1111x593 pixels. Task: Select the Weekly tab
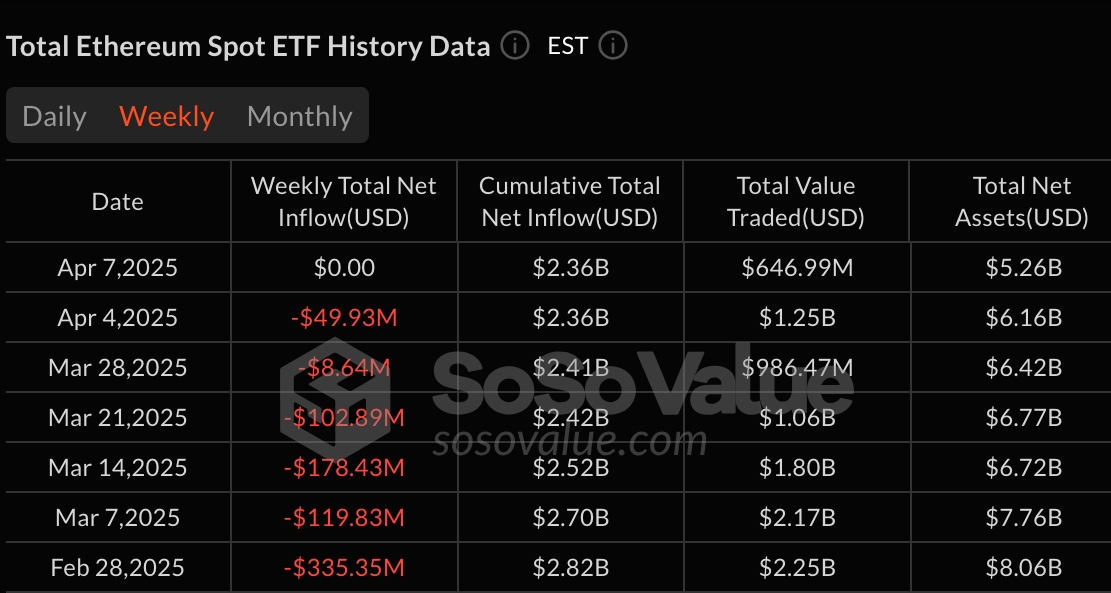coord(166,116)
